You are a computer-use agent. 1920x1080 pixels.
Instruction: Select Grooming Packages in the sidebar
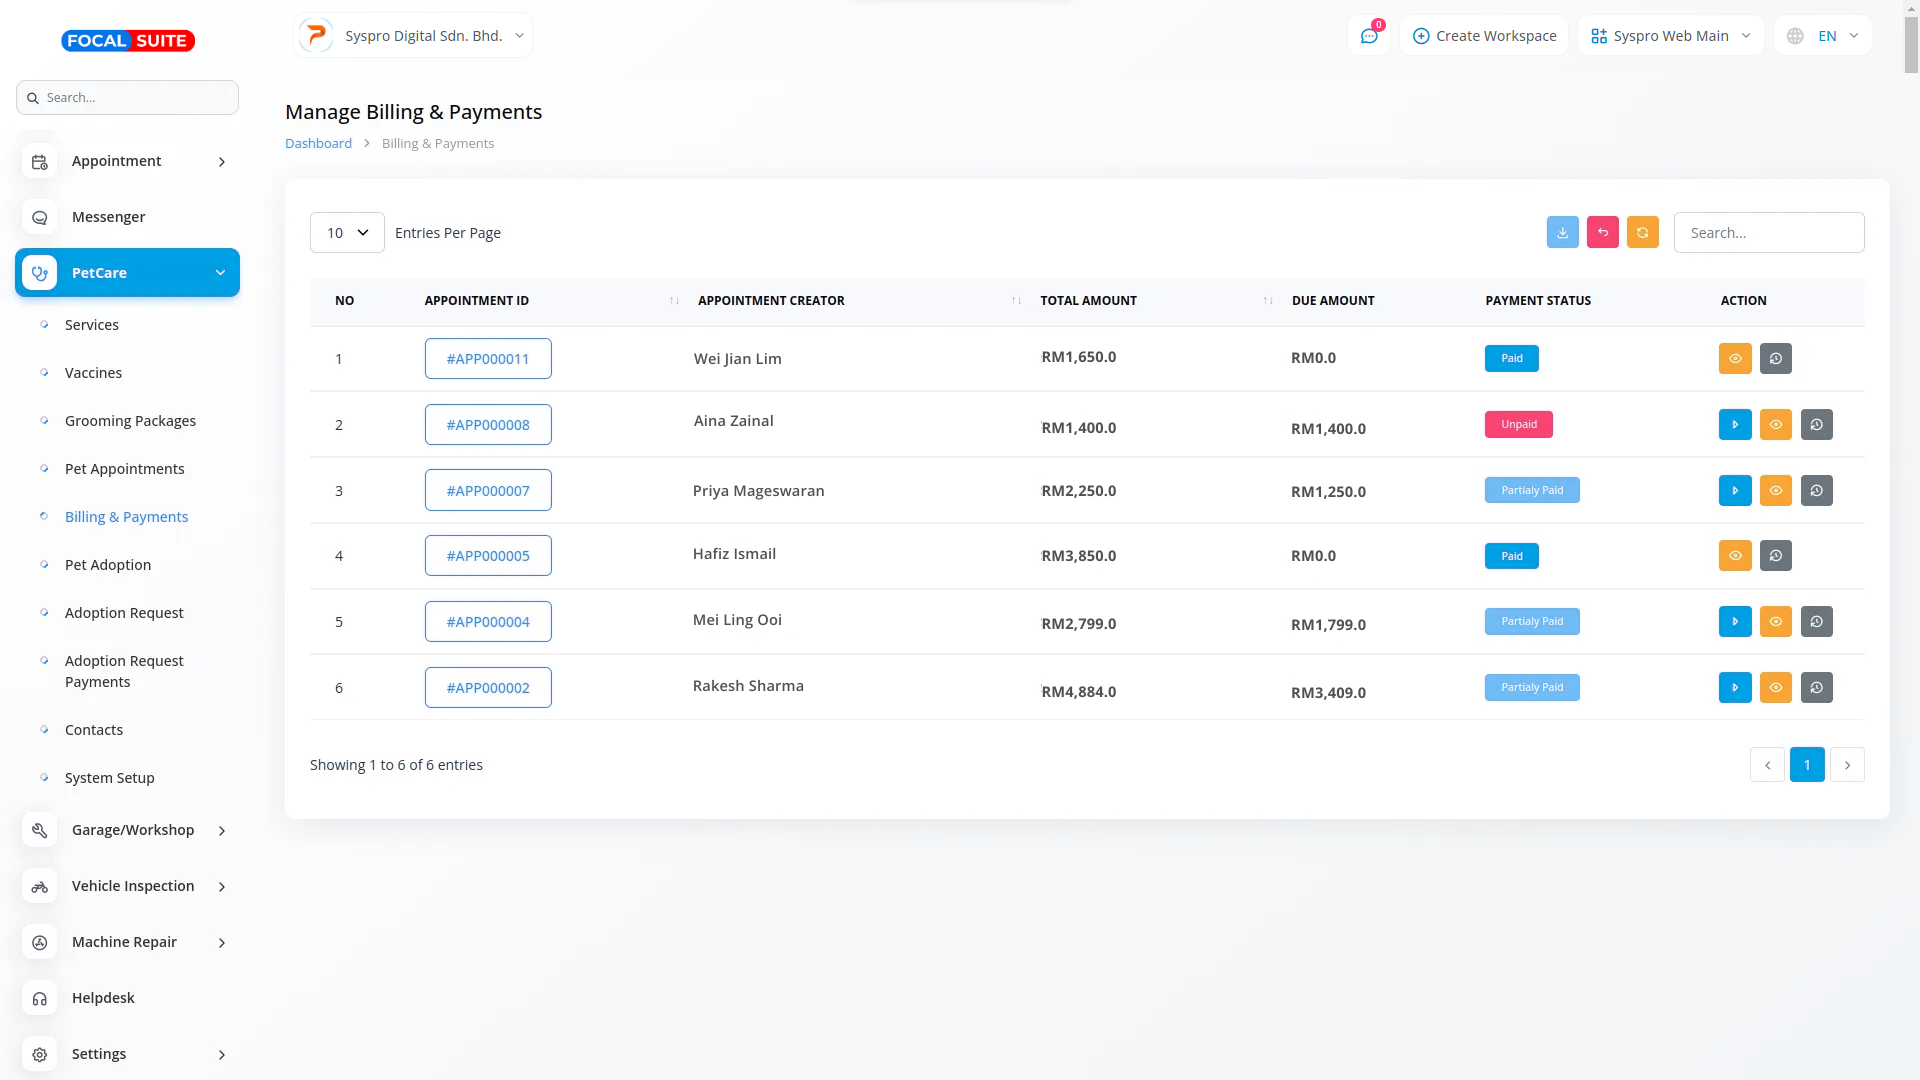(x=130, y=421)
